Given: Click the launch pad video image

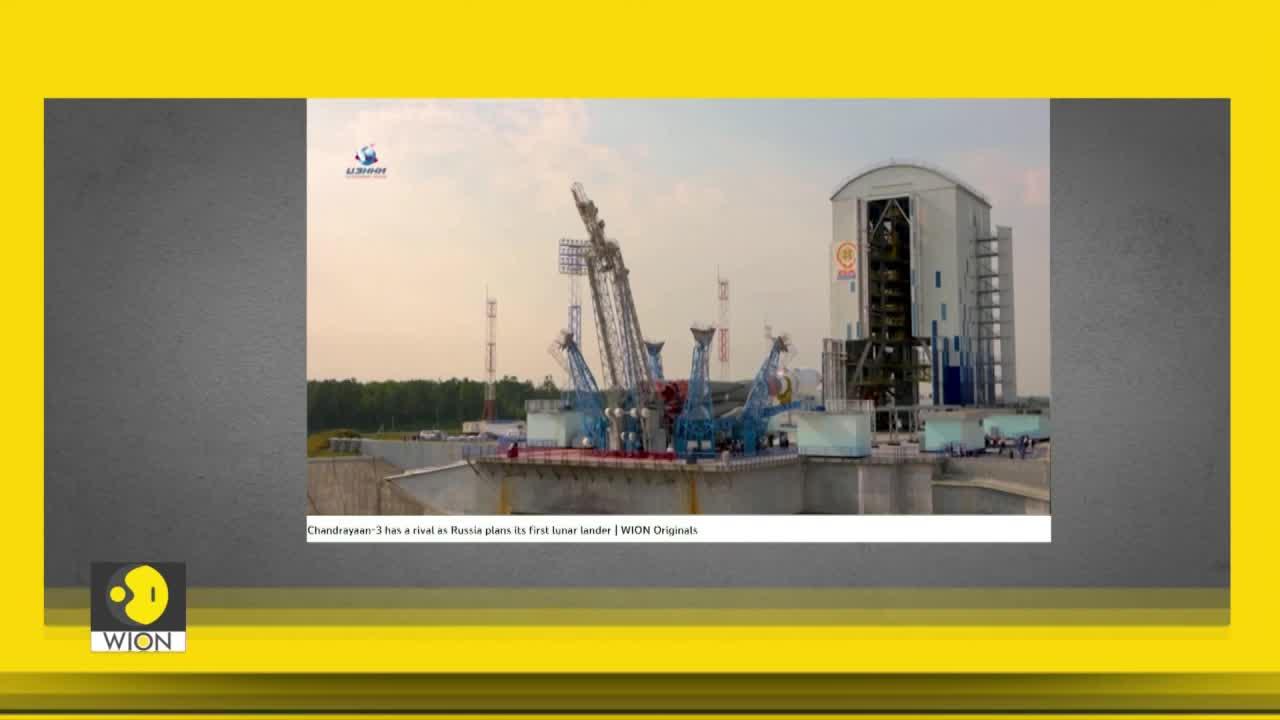Looking at the screenshot, I should point(678,306).
